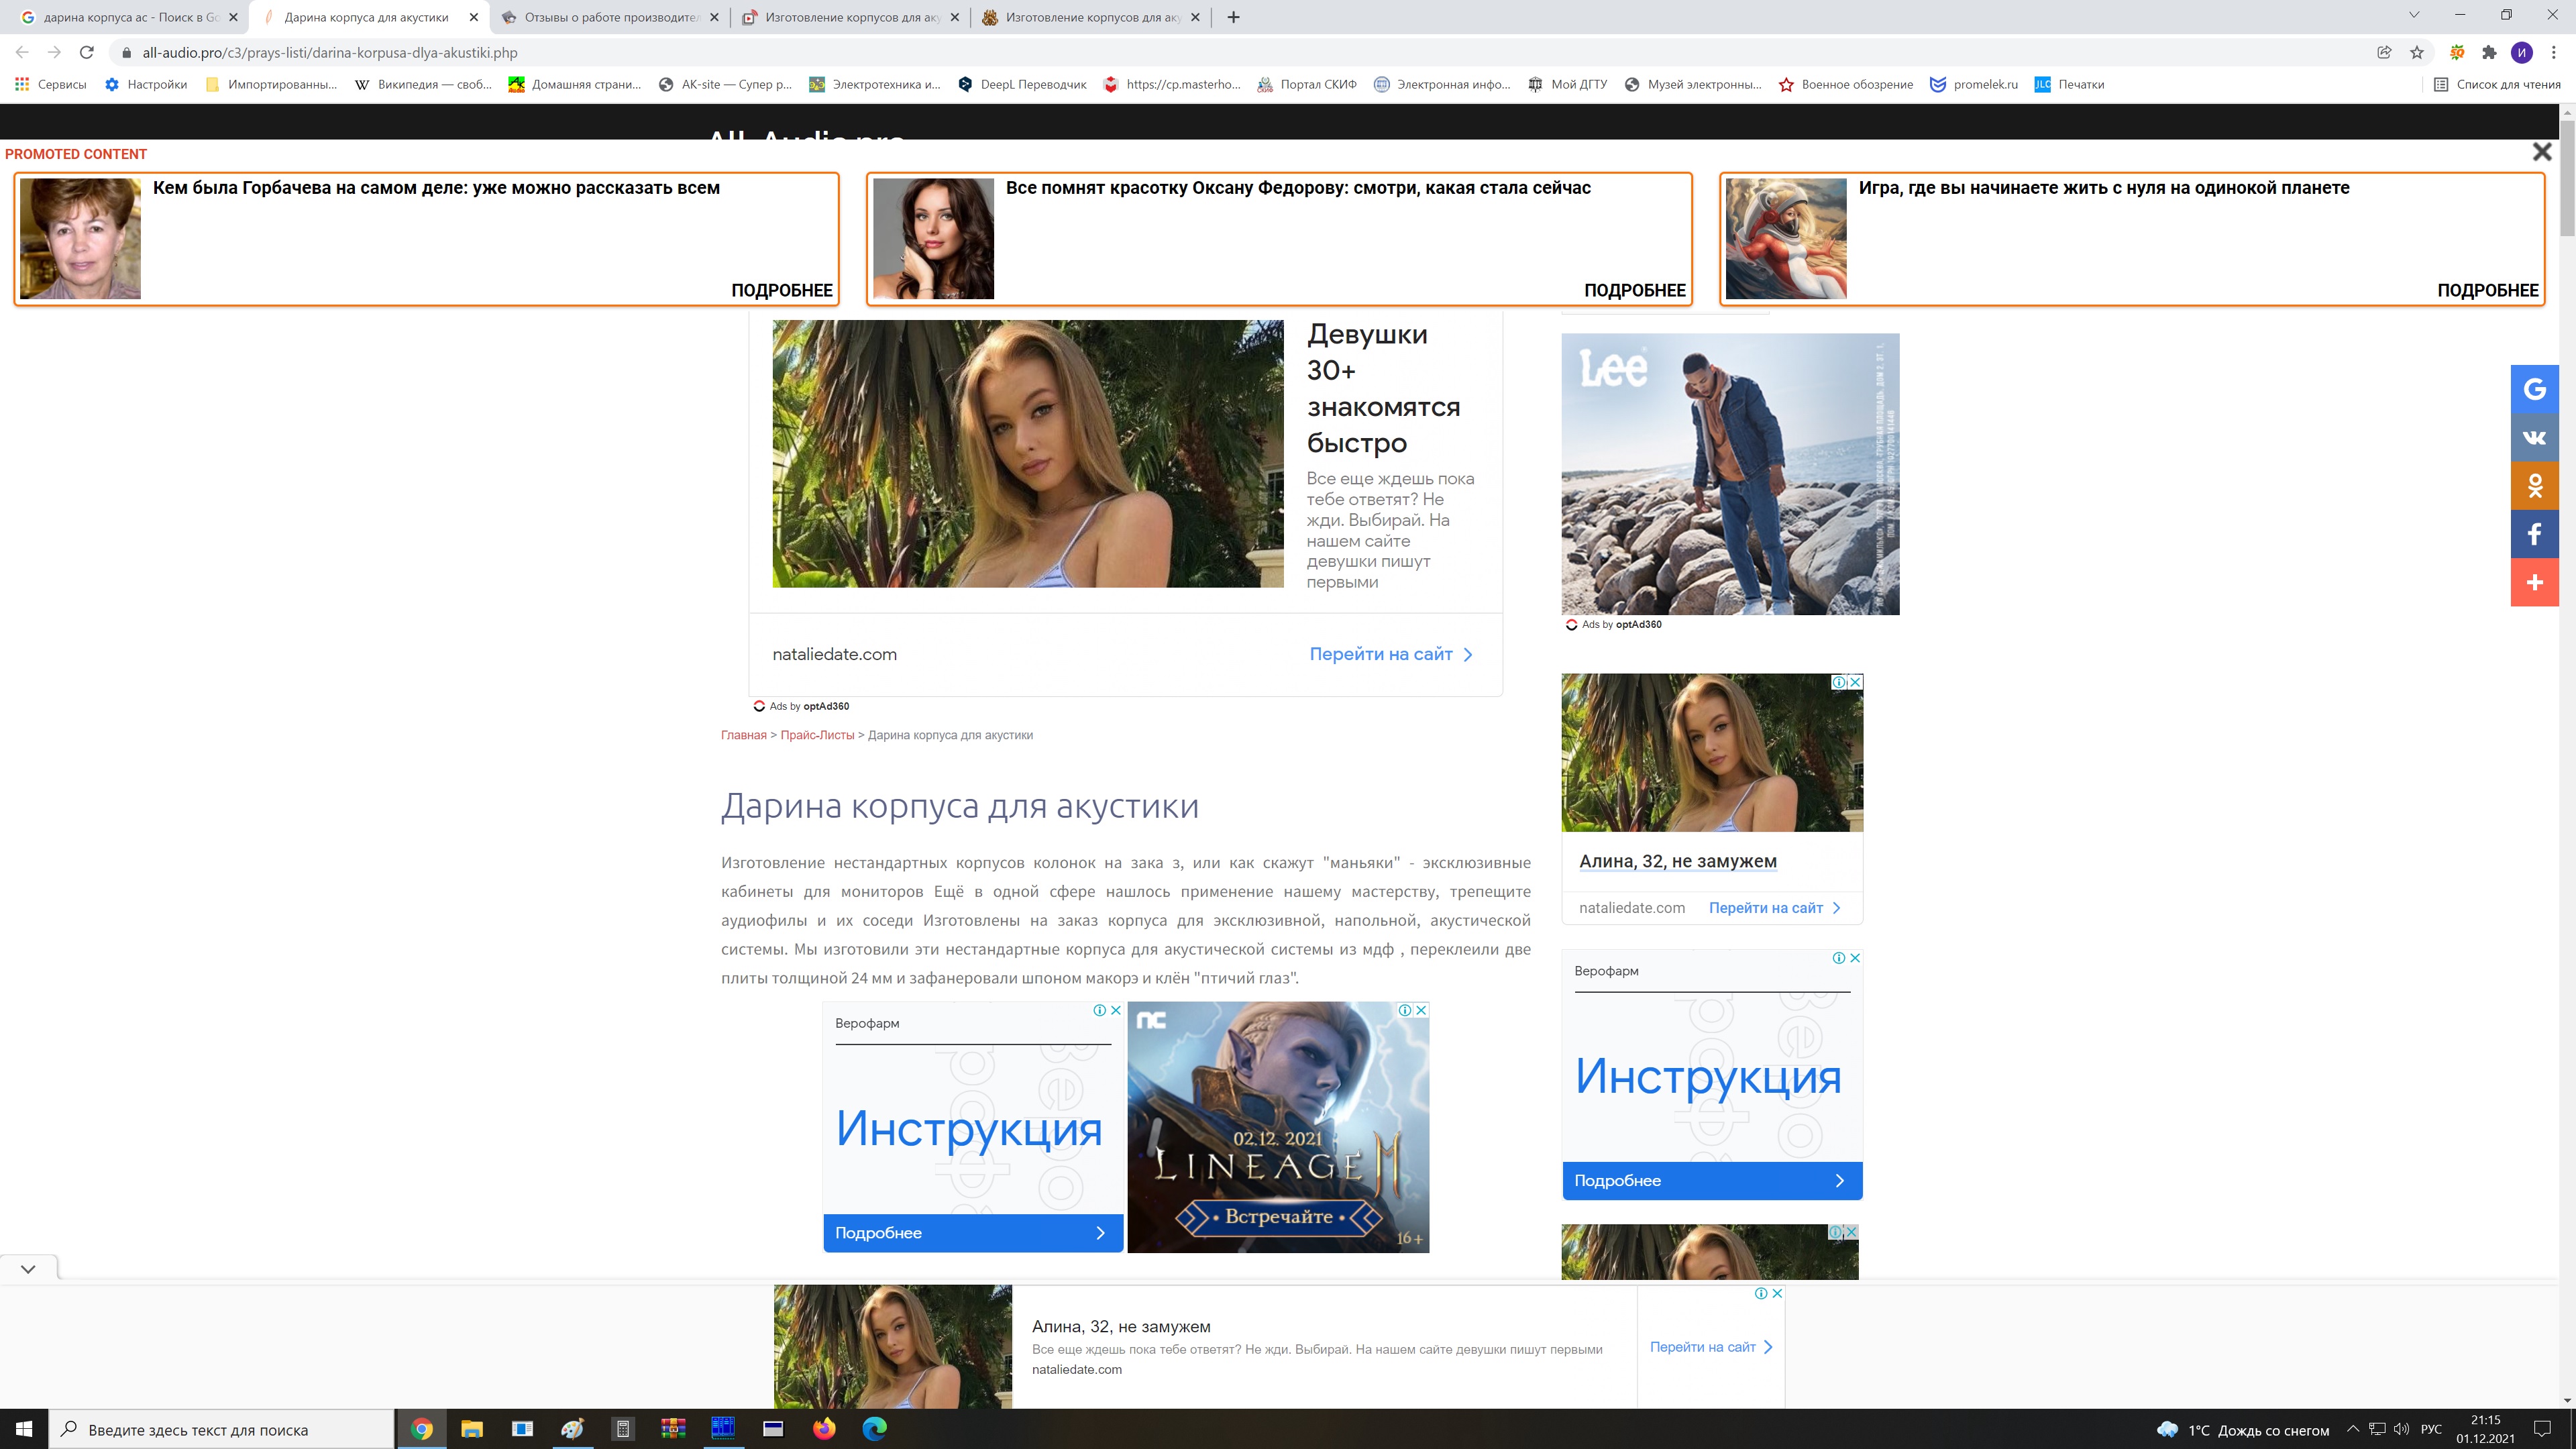2576x1449 pixels.
Task: Click the Windows taskbar search box
Action: tap(221, 1430)
